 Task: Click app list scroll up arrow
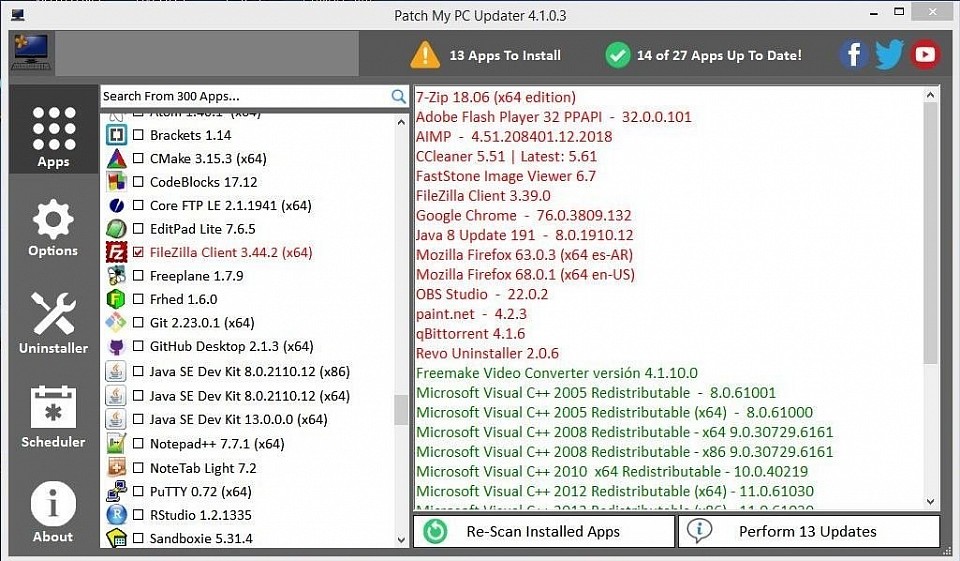click(401, 122)
